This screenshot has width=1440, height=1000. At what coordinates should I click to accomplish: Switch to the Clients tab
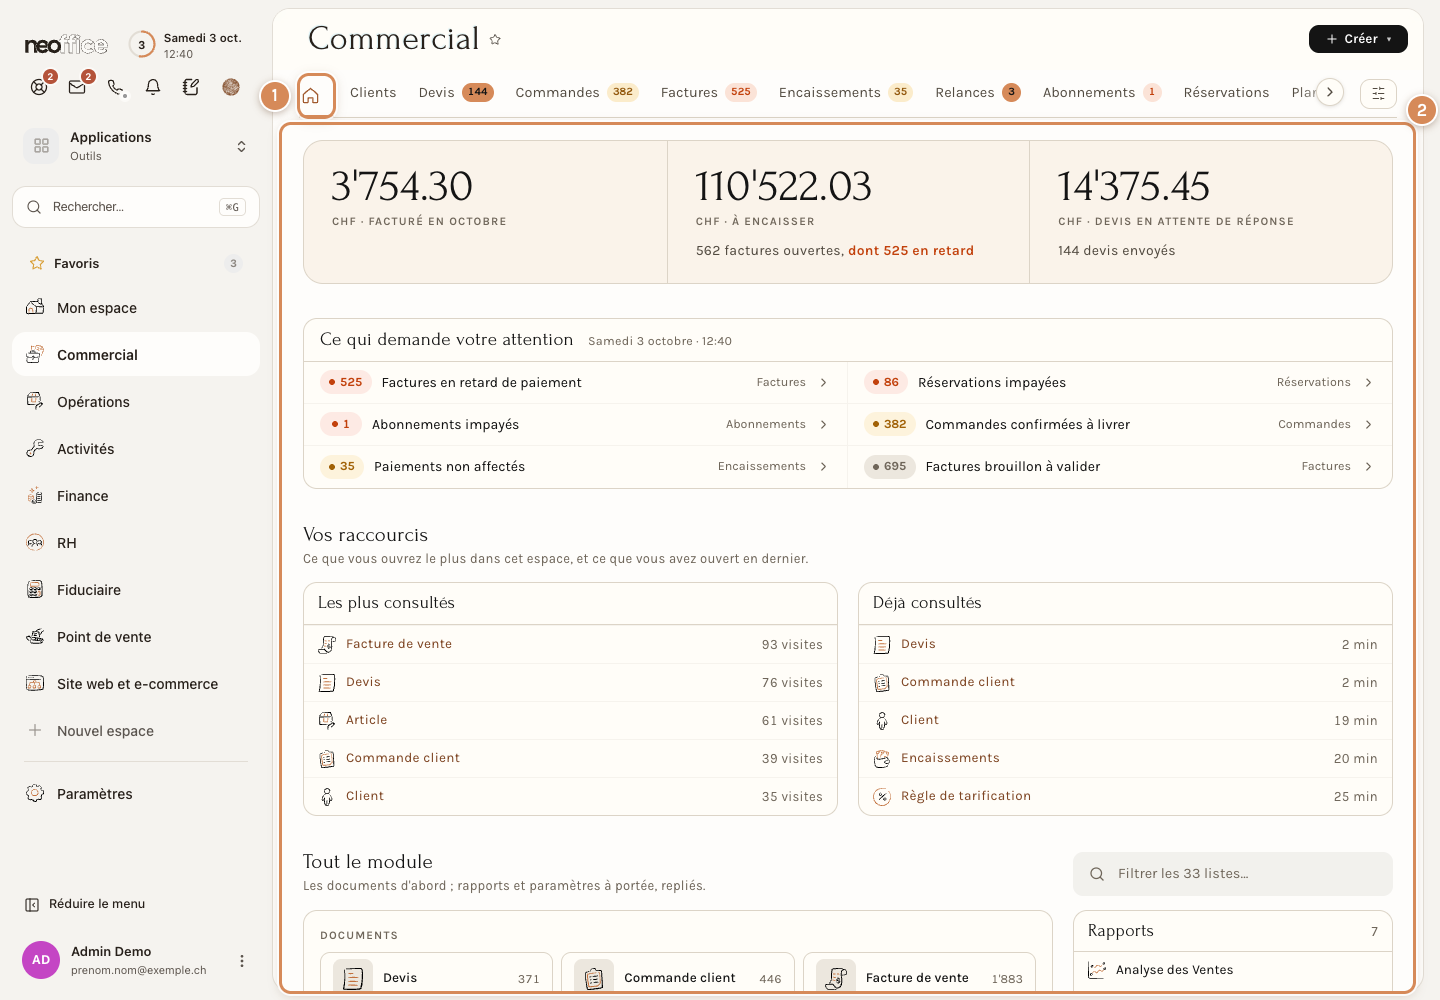tap(373, 92)
